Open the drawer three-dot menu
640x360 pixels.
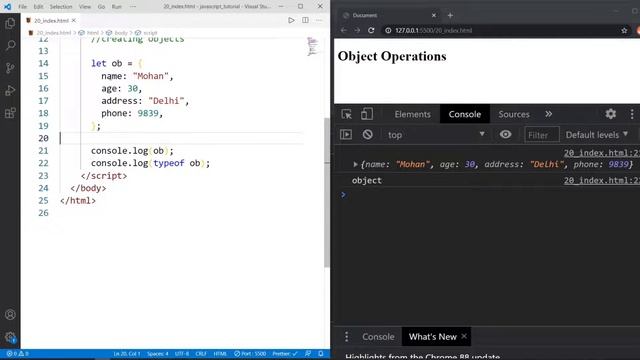coord(347,337)
